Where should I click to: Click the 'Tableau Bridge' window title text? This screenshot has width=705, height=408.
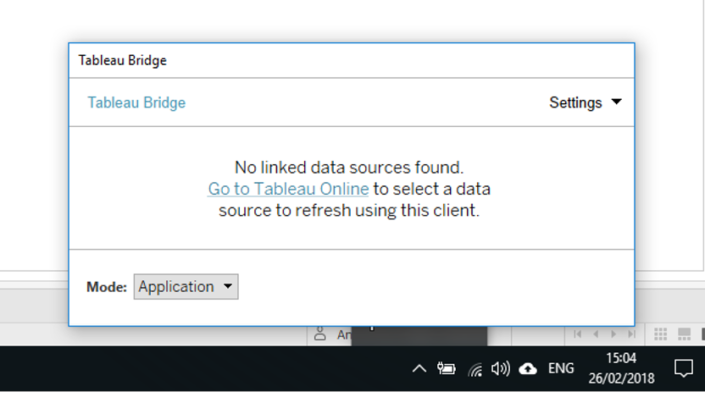(x=122, y=60)
